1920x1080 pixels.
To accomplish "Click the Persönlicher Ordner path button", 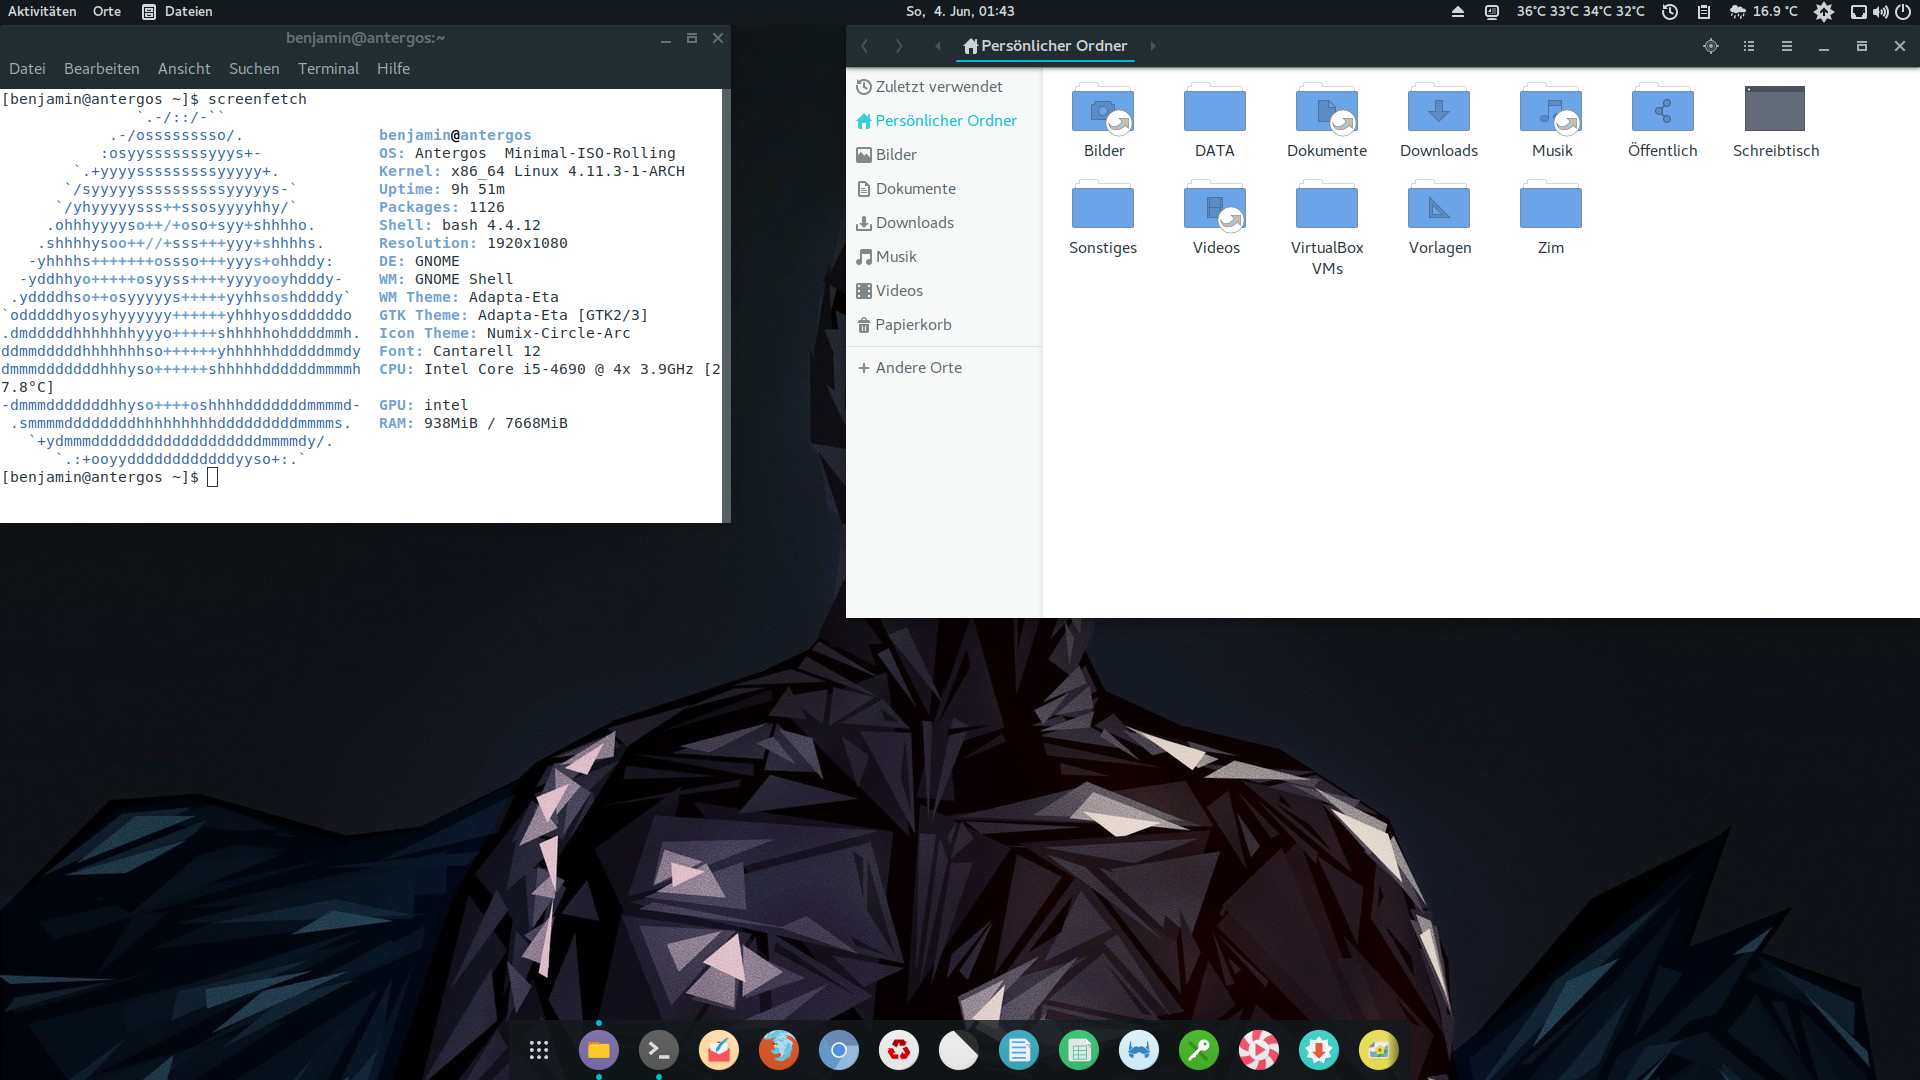I will point(1045,46).
